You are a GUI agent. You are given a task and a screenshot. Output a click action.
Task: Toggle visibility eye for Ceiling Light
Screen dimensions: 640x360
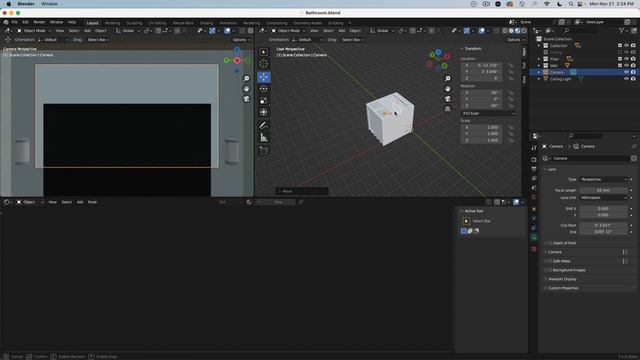pyautogui.click(x=626, y=79)
